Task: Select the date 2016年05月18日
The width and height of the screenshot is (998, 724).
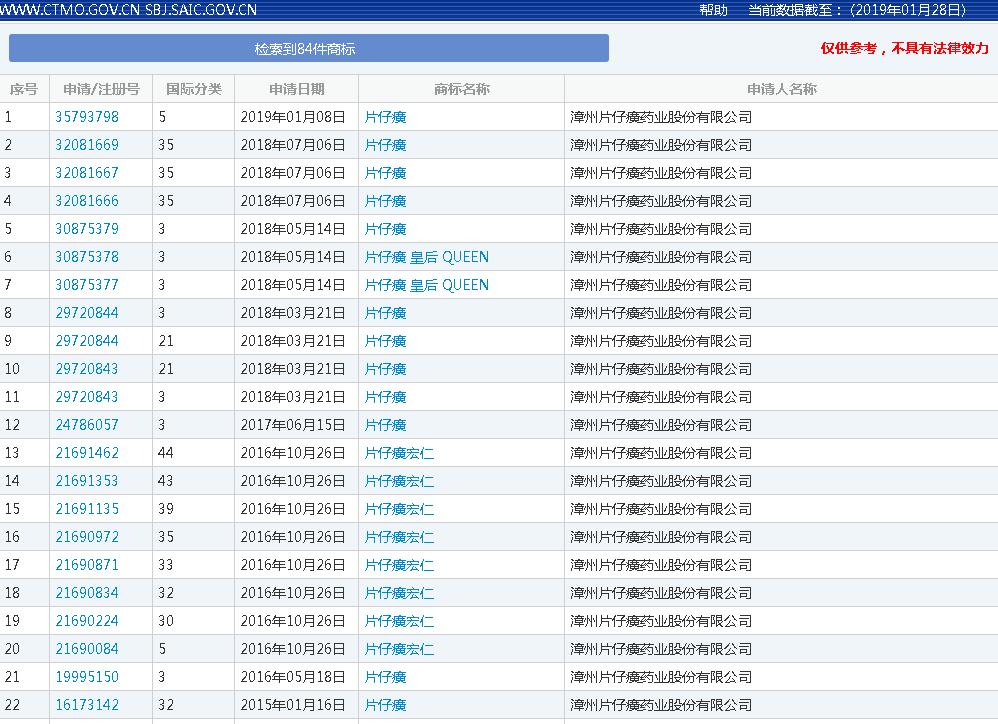Action: coord(293,677)
